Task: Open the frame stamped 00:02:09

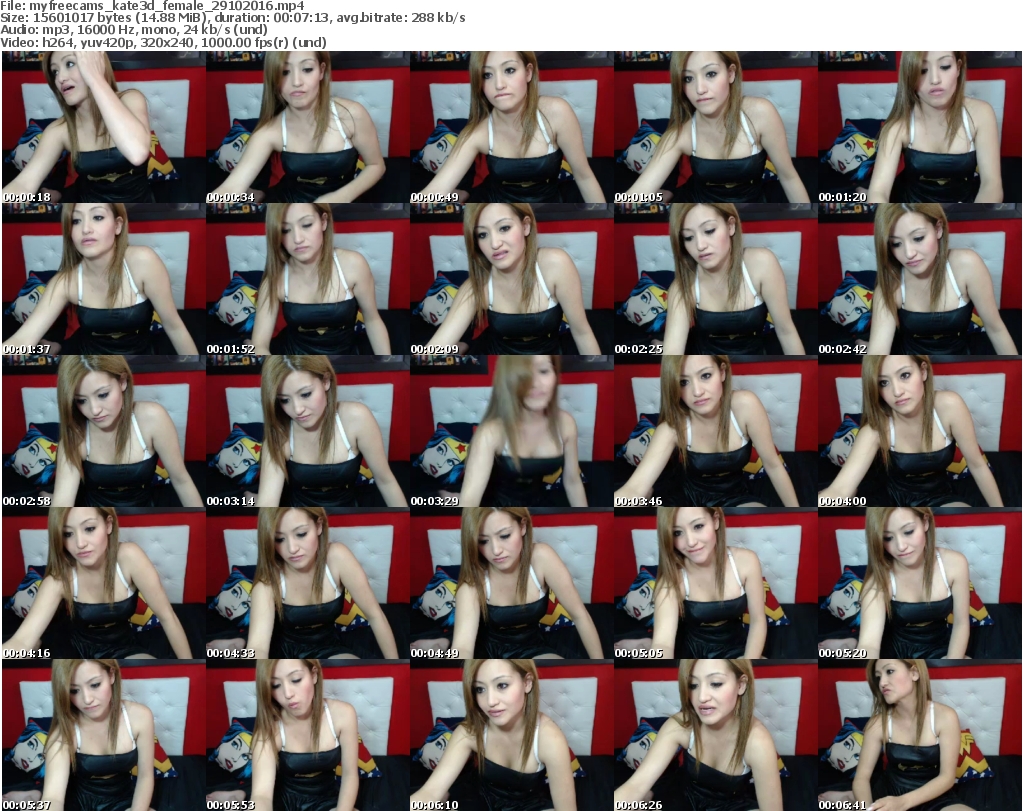Action: point(511,279)
